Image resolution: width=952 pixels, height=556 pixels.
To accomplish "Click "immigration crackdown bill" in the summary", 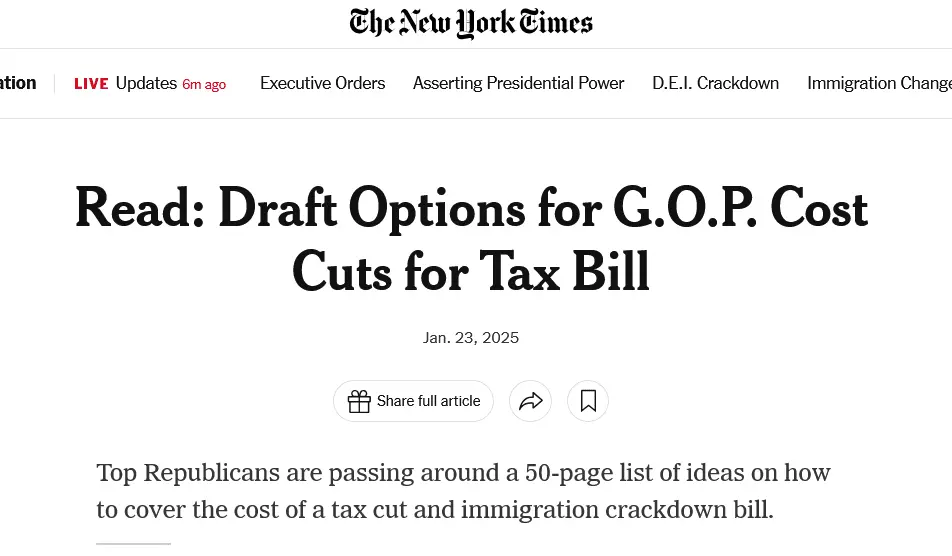I will [x=617, y=509].
